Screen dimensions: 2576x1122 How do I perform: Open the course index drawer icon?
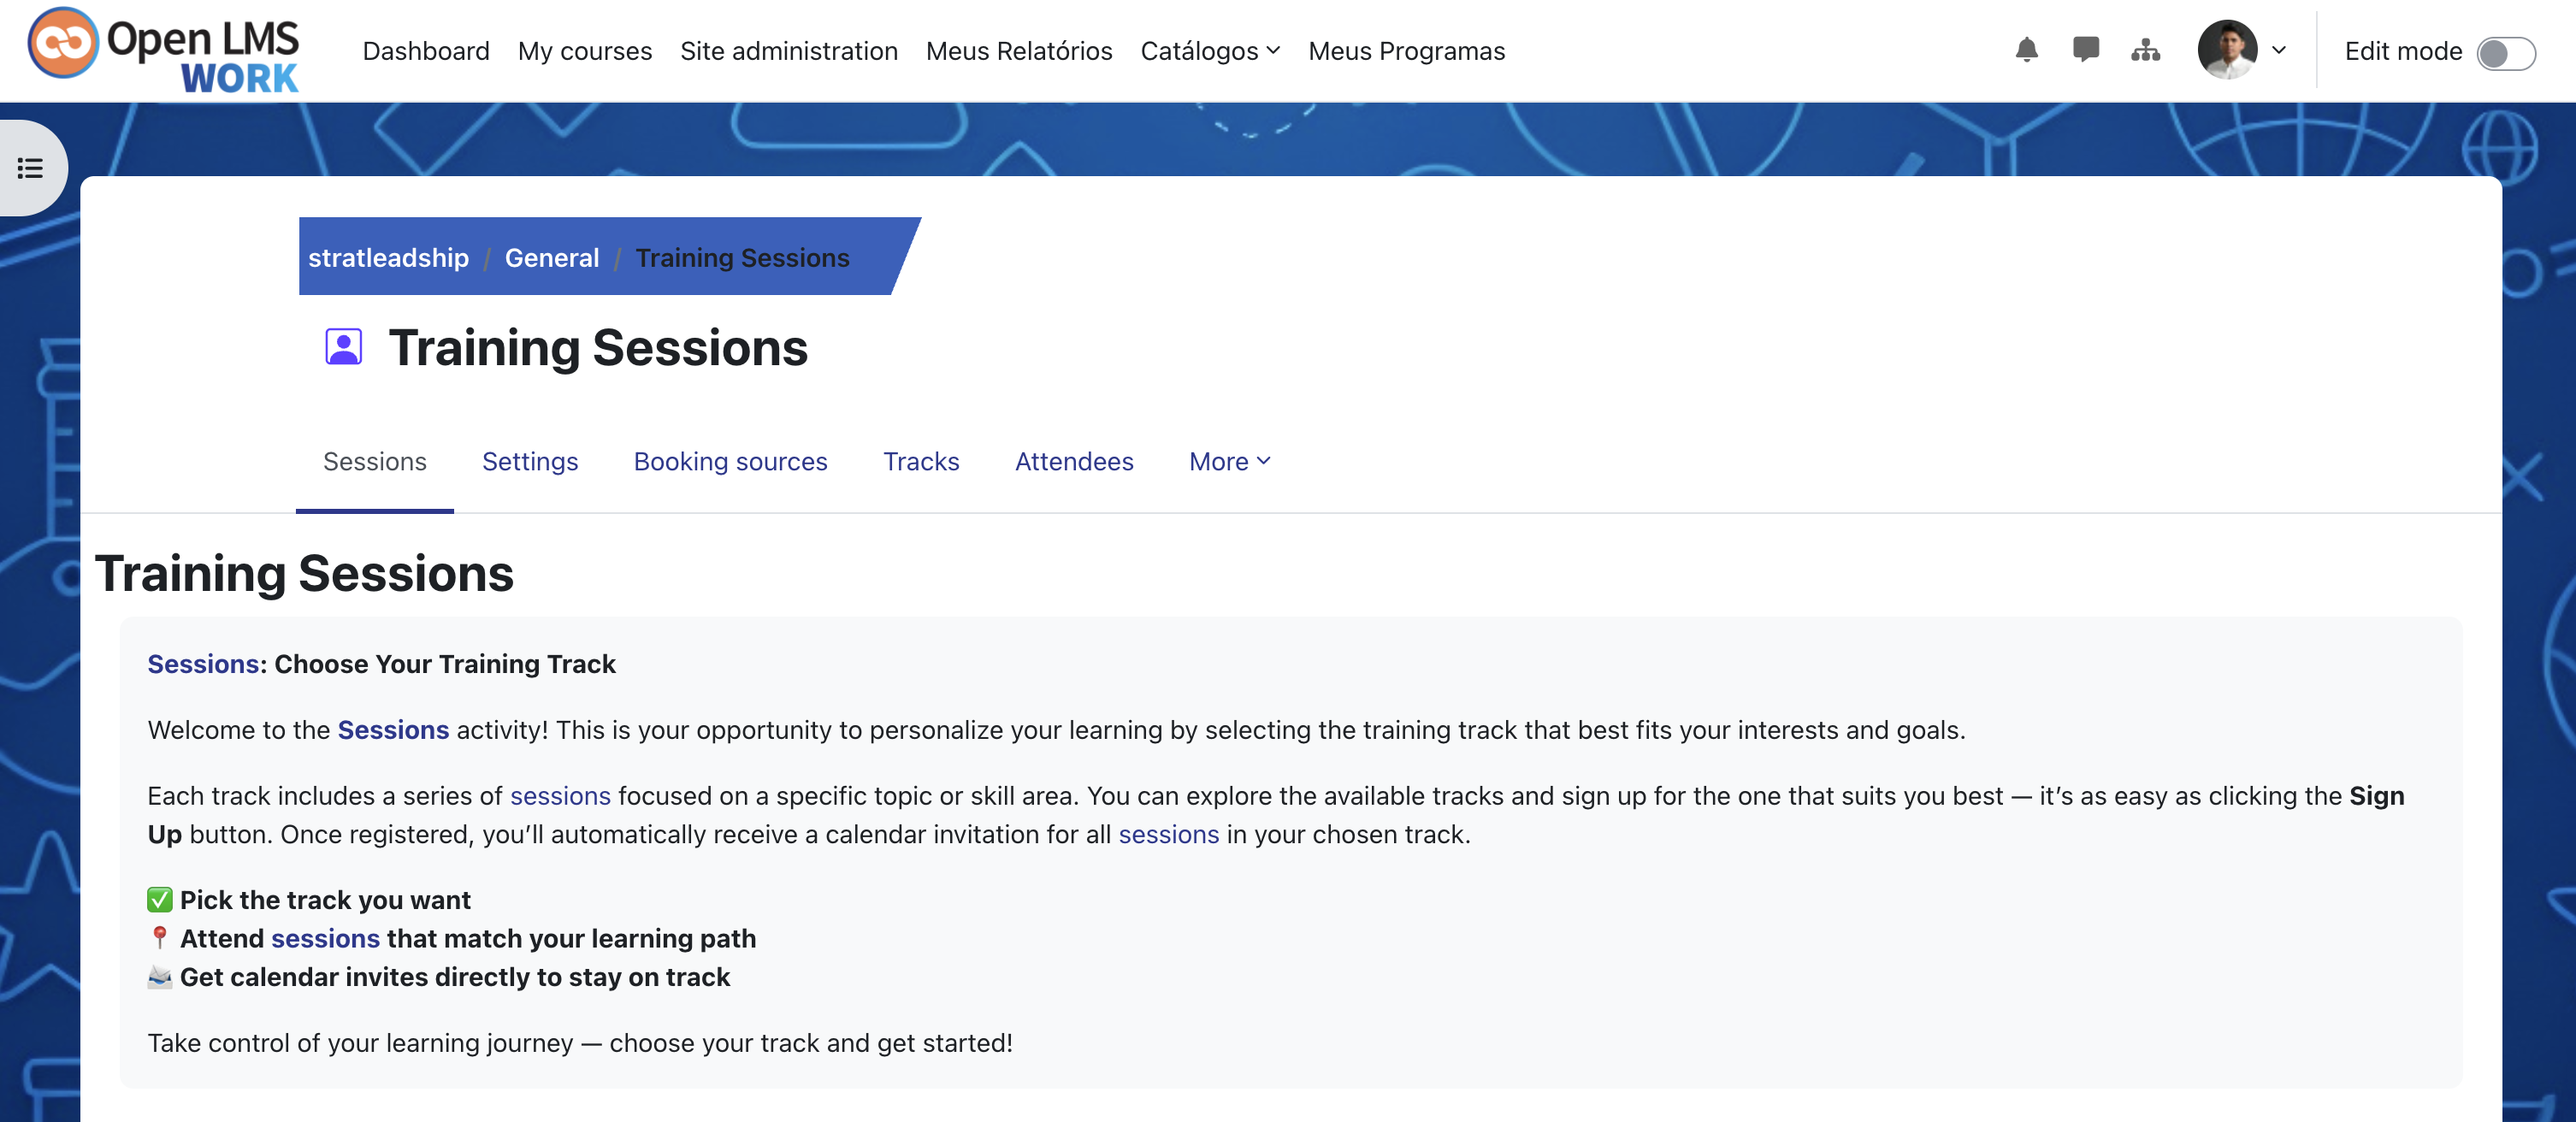(30, 168)
